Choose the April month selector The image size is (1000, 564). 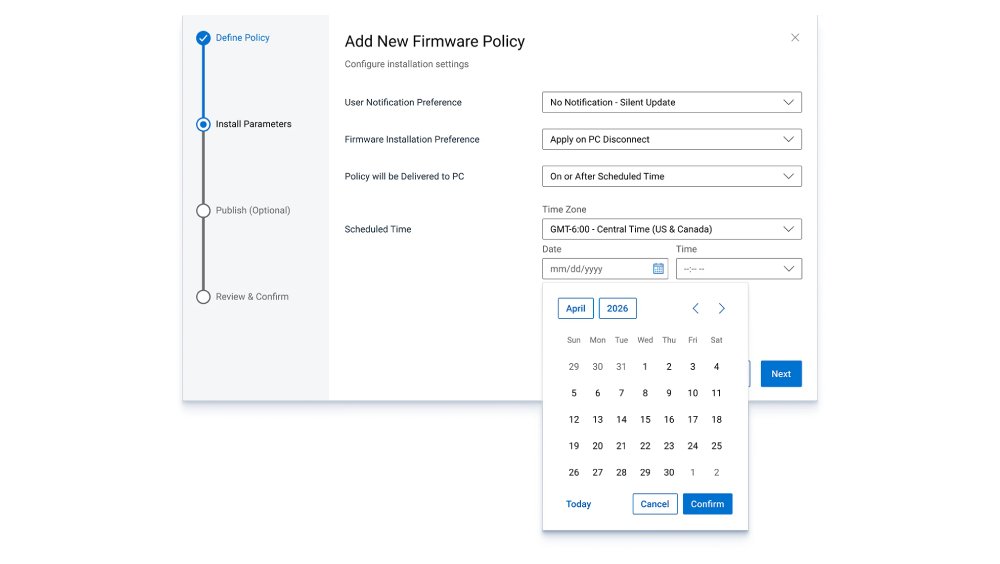coord(575,308)
